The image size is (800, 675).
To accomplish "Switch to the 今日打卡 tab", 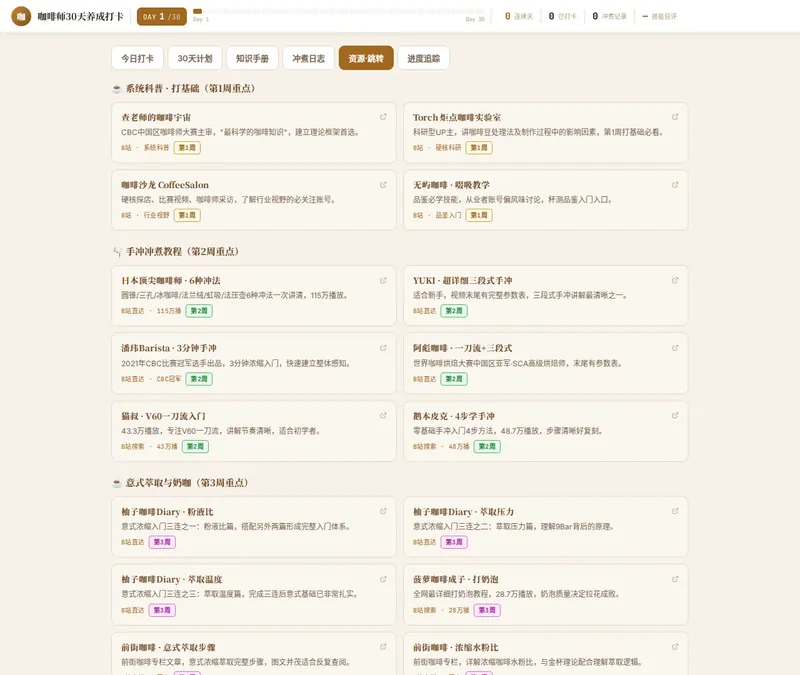I will (137, 58).
